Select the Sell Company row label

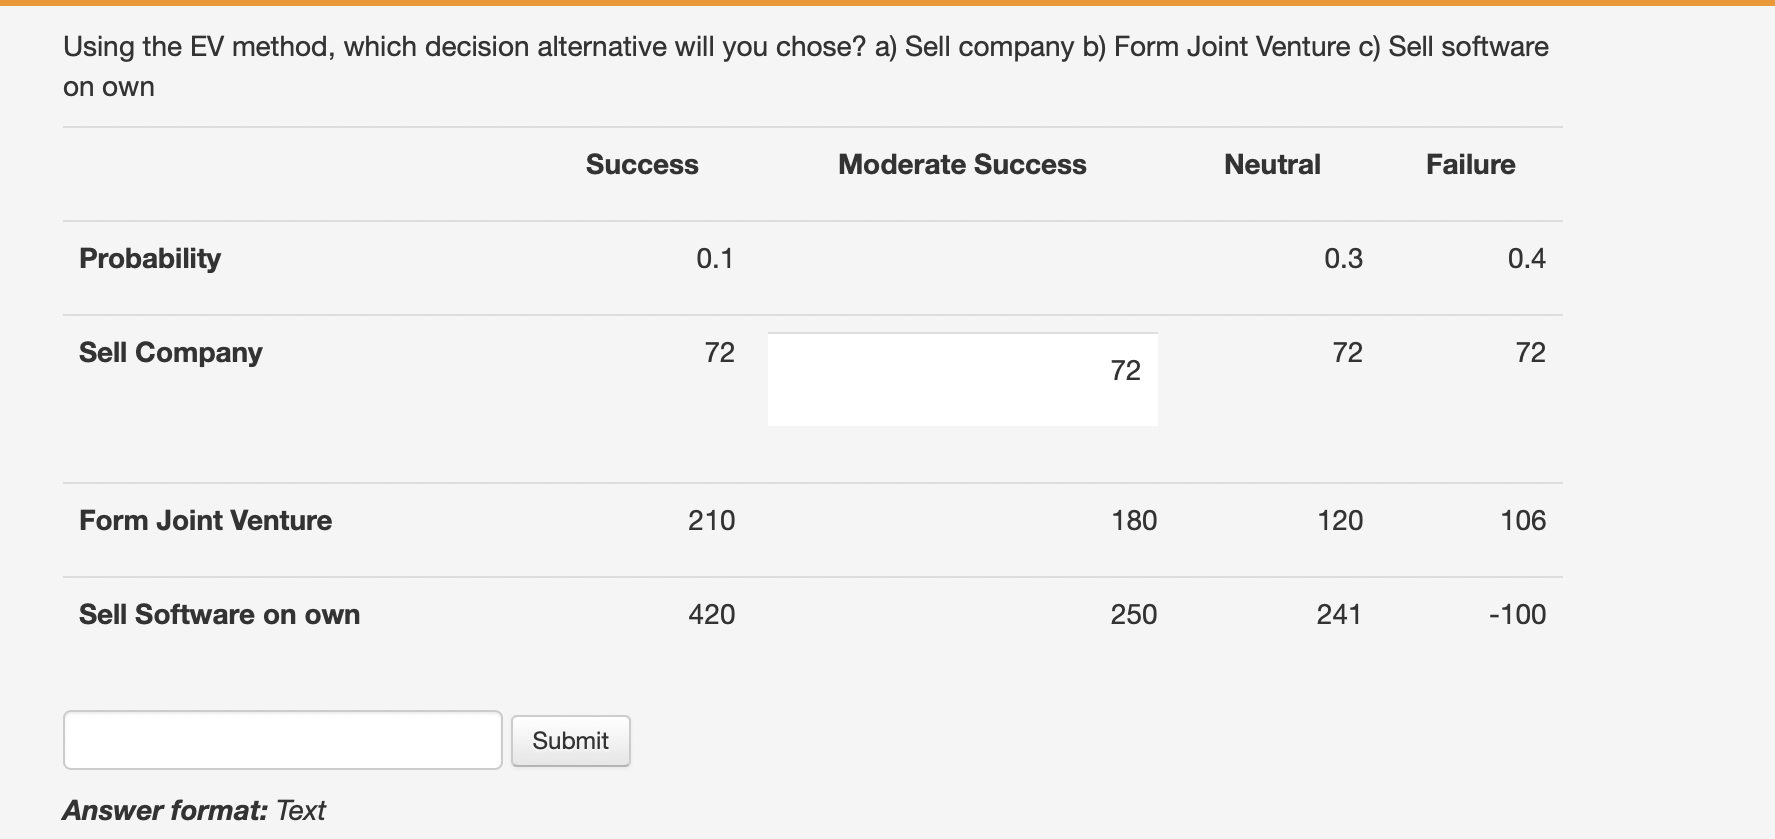click(170, 352)
